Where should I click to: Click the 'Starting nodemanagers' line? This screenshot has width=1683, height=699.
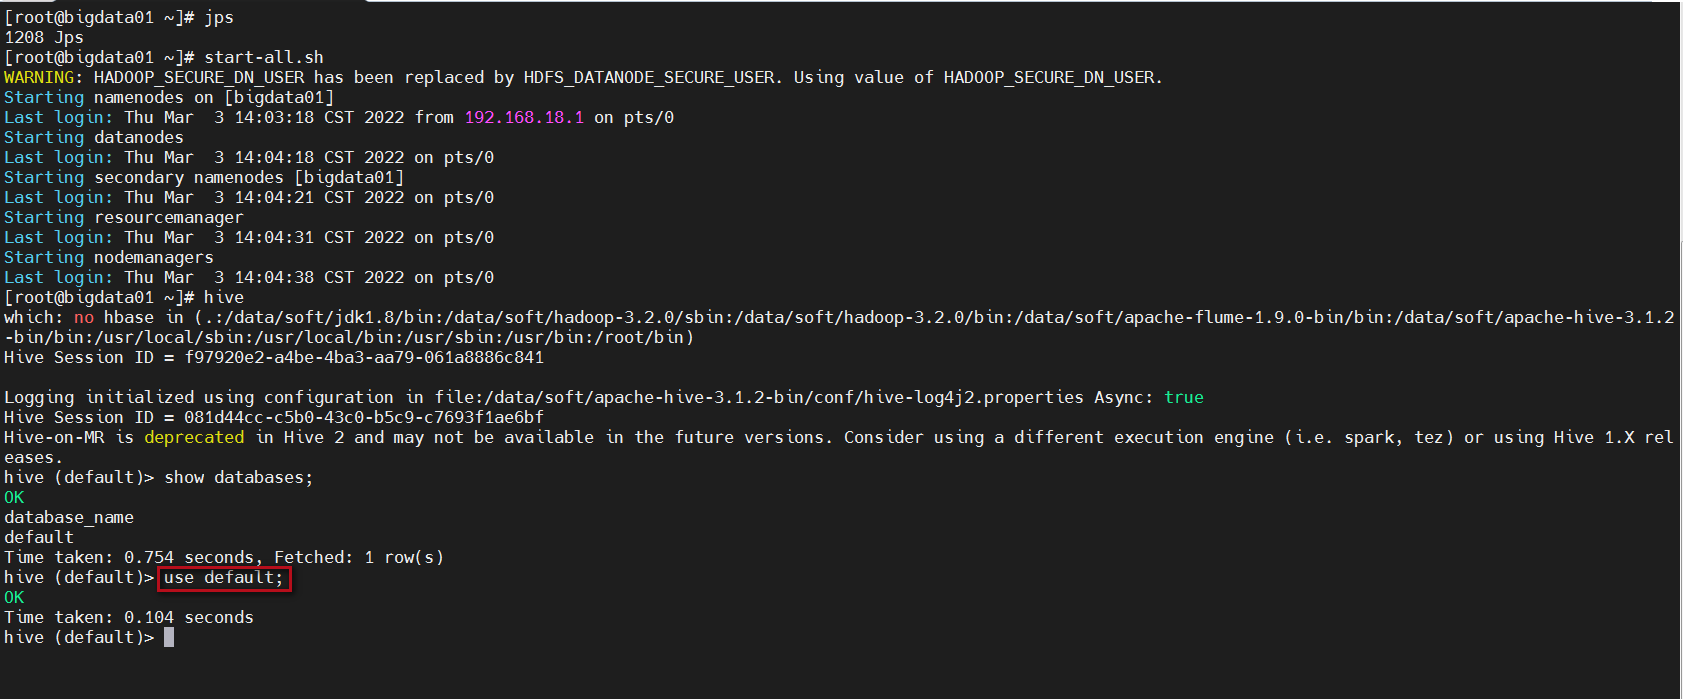(x=109, y=258)
